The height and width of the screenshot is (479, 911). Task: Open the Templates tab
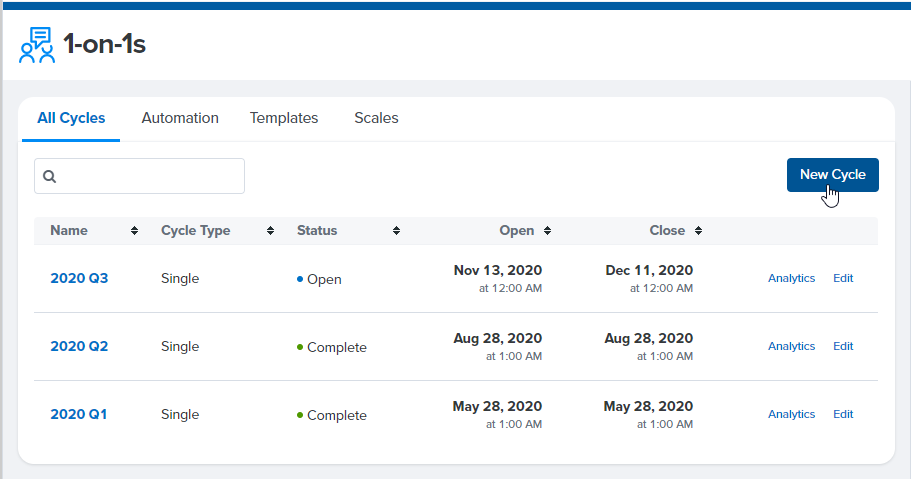[284, 118]
